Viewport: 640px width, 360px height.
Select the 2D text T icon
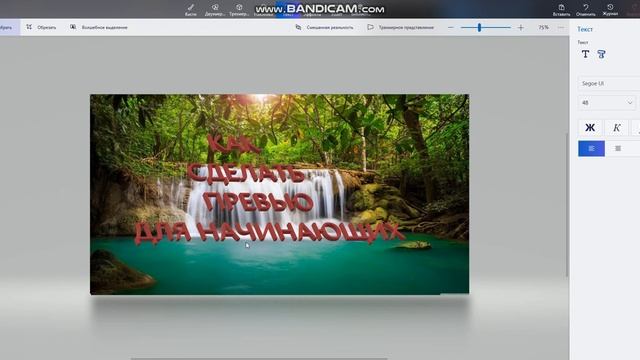585,54
